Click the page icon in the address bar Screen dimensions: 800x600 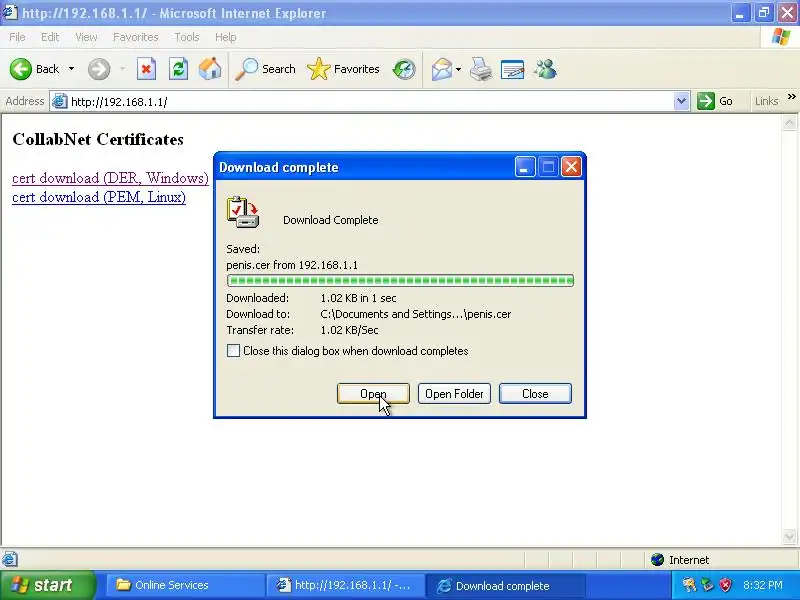click(60, 101)
